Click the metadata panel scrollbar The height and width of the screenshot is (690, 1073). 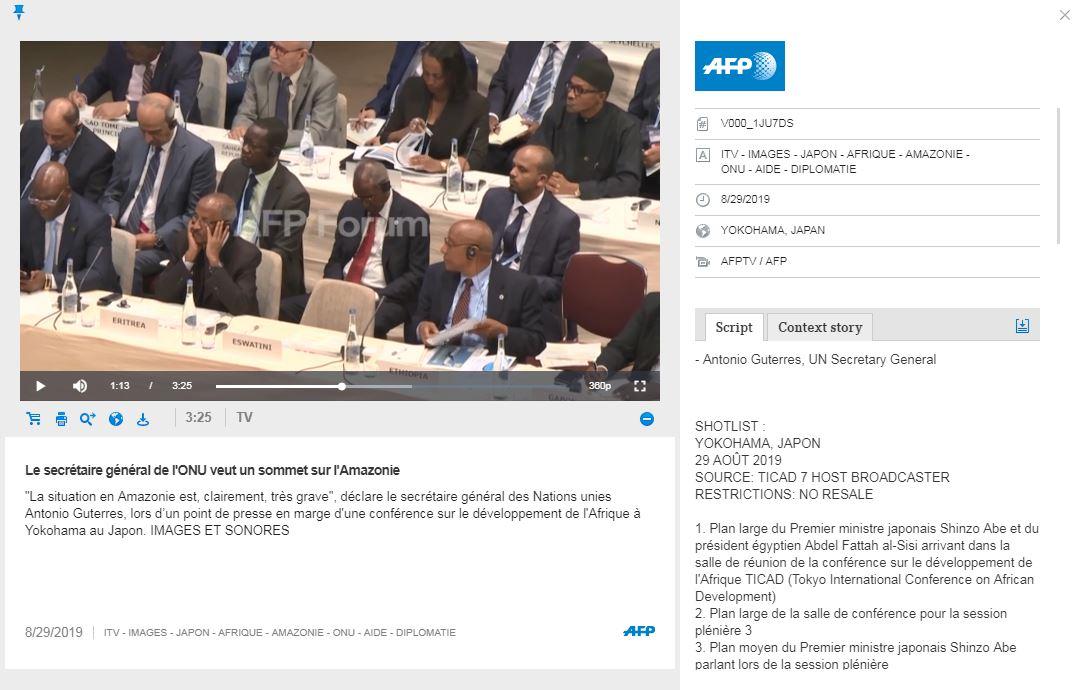1059,176
